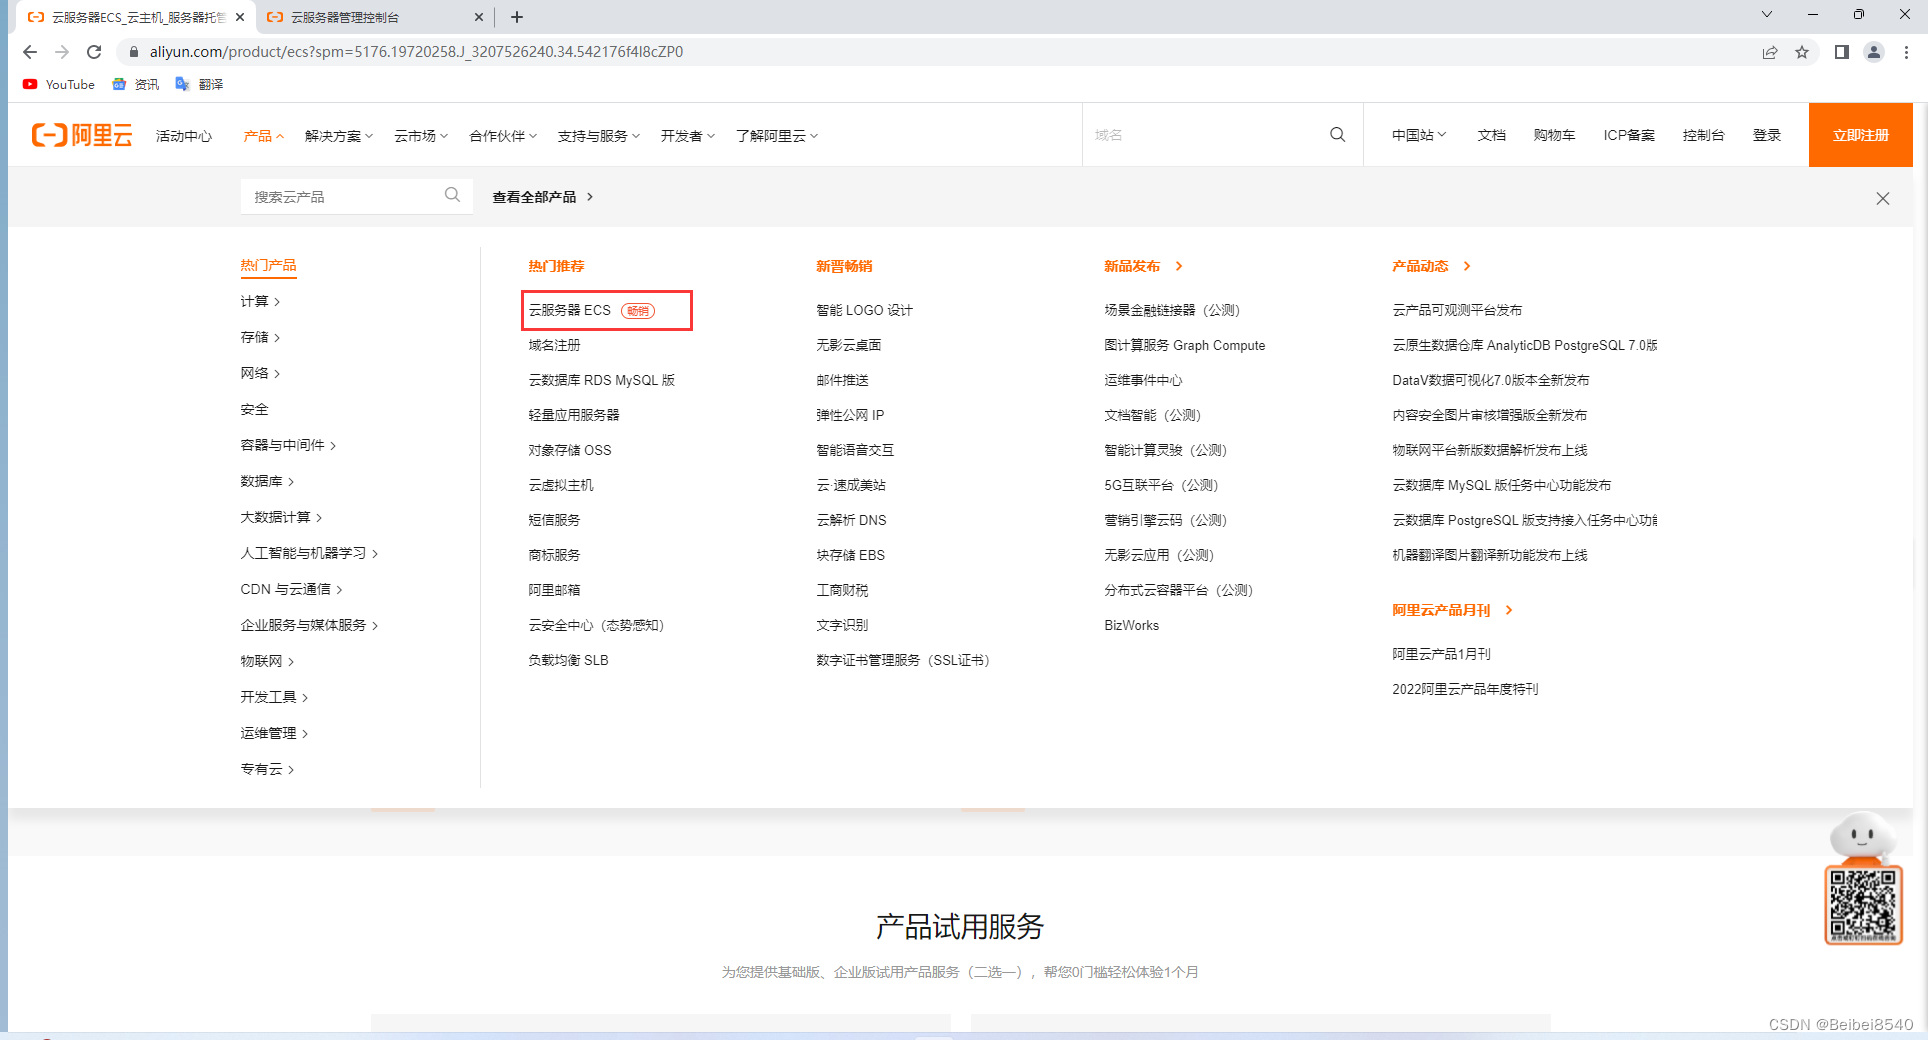The image size is (1928, 1040).
Task: Open BizWorks link
Action: point(1131,625)
